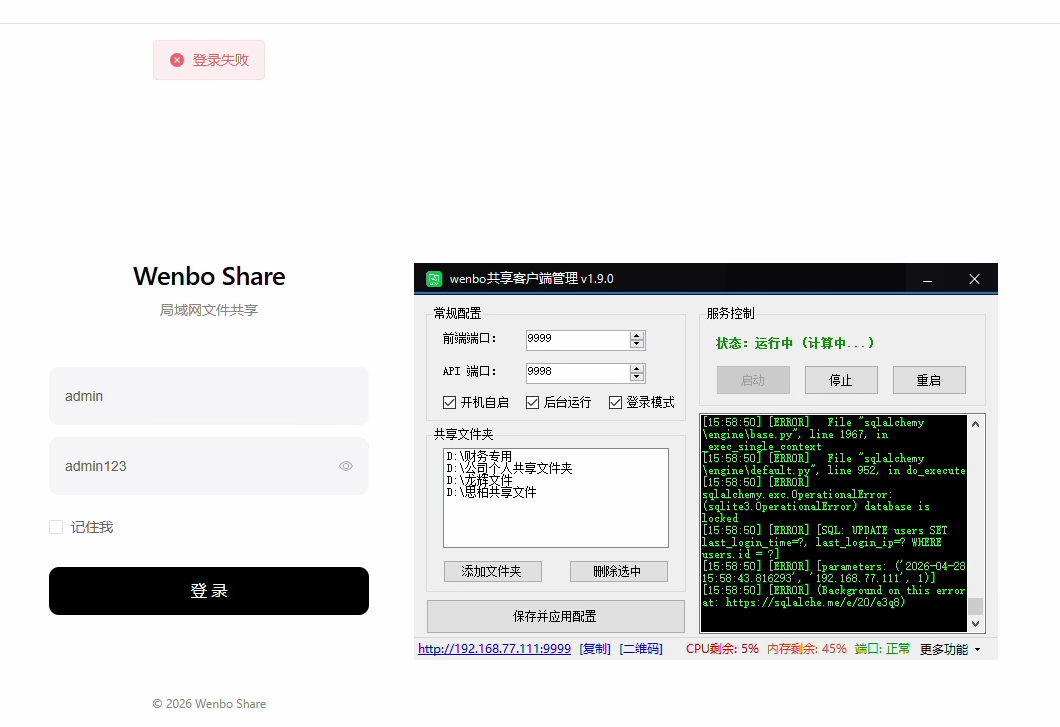This screenshot has width=1060, height=727.
Task: Open the http://192.168.77.111:9999 link
Action: (494, 649)
